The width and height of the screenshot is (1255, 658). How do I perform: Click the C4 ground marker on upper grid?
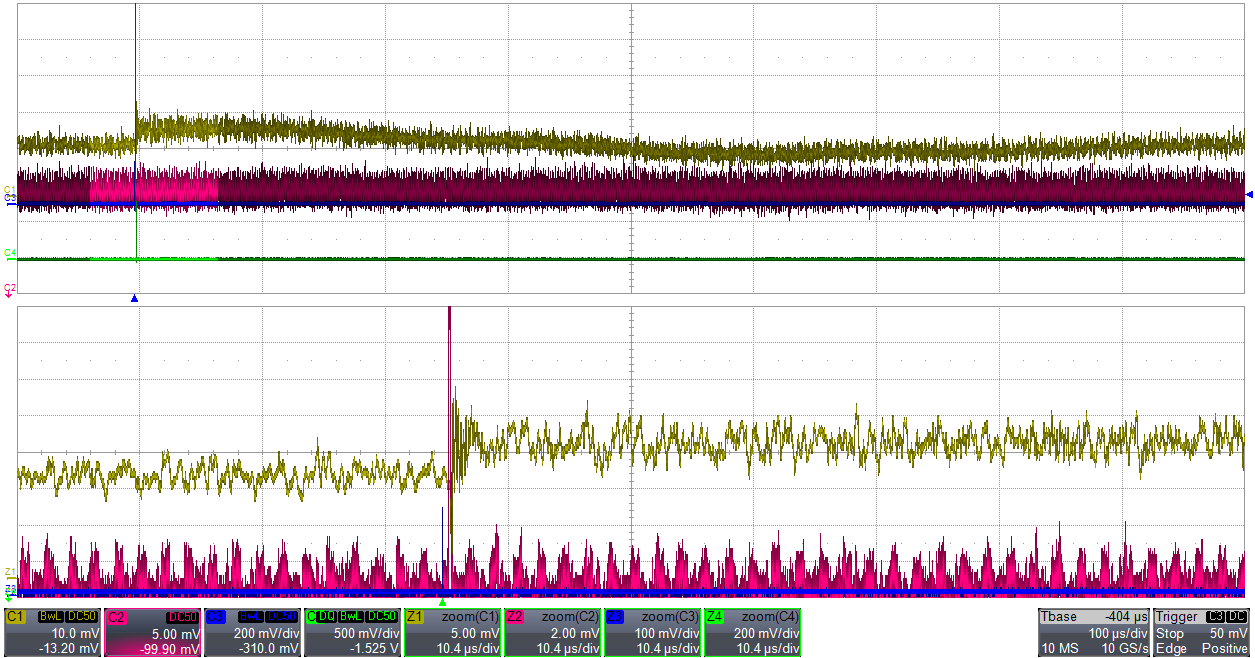click(10, 253)
